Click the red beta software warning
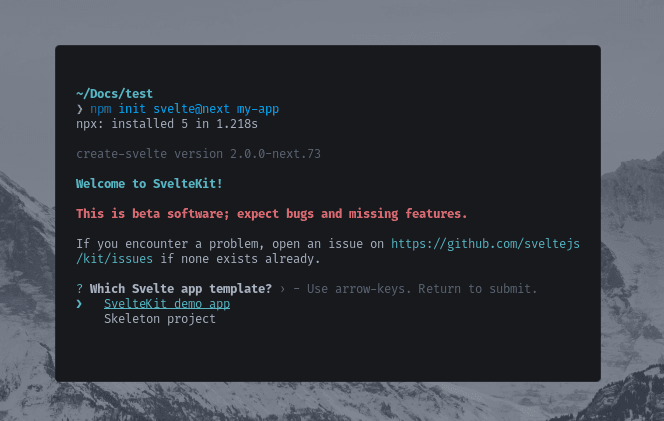 pos(271,214)
